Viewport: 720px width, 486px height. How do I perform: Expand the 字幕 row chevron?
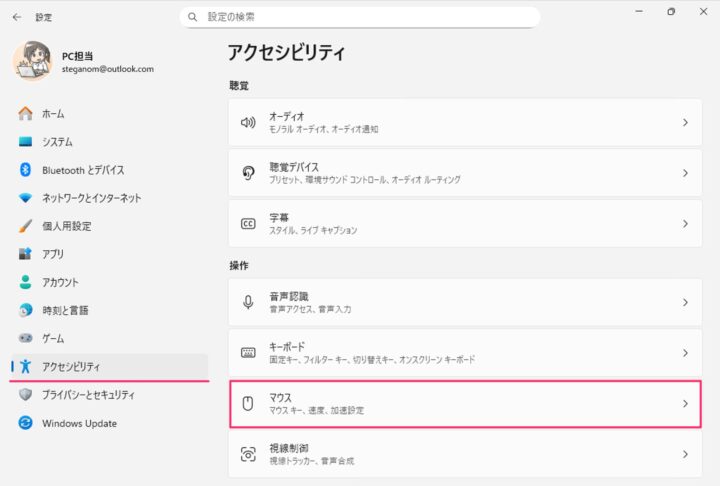click(685, 224)
